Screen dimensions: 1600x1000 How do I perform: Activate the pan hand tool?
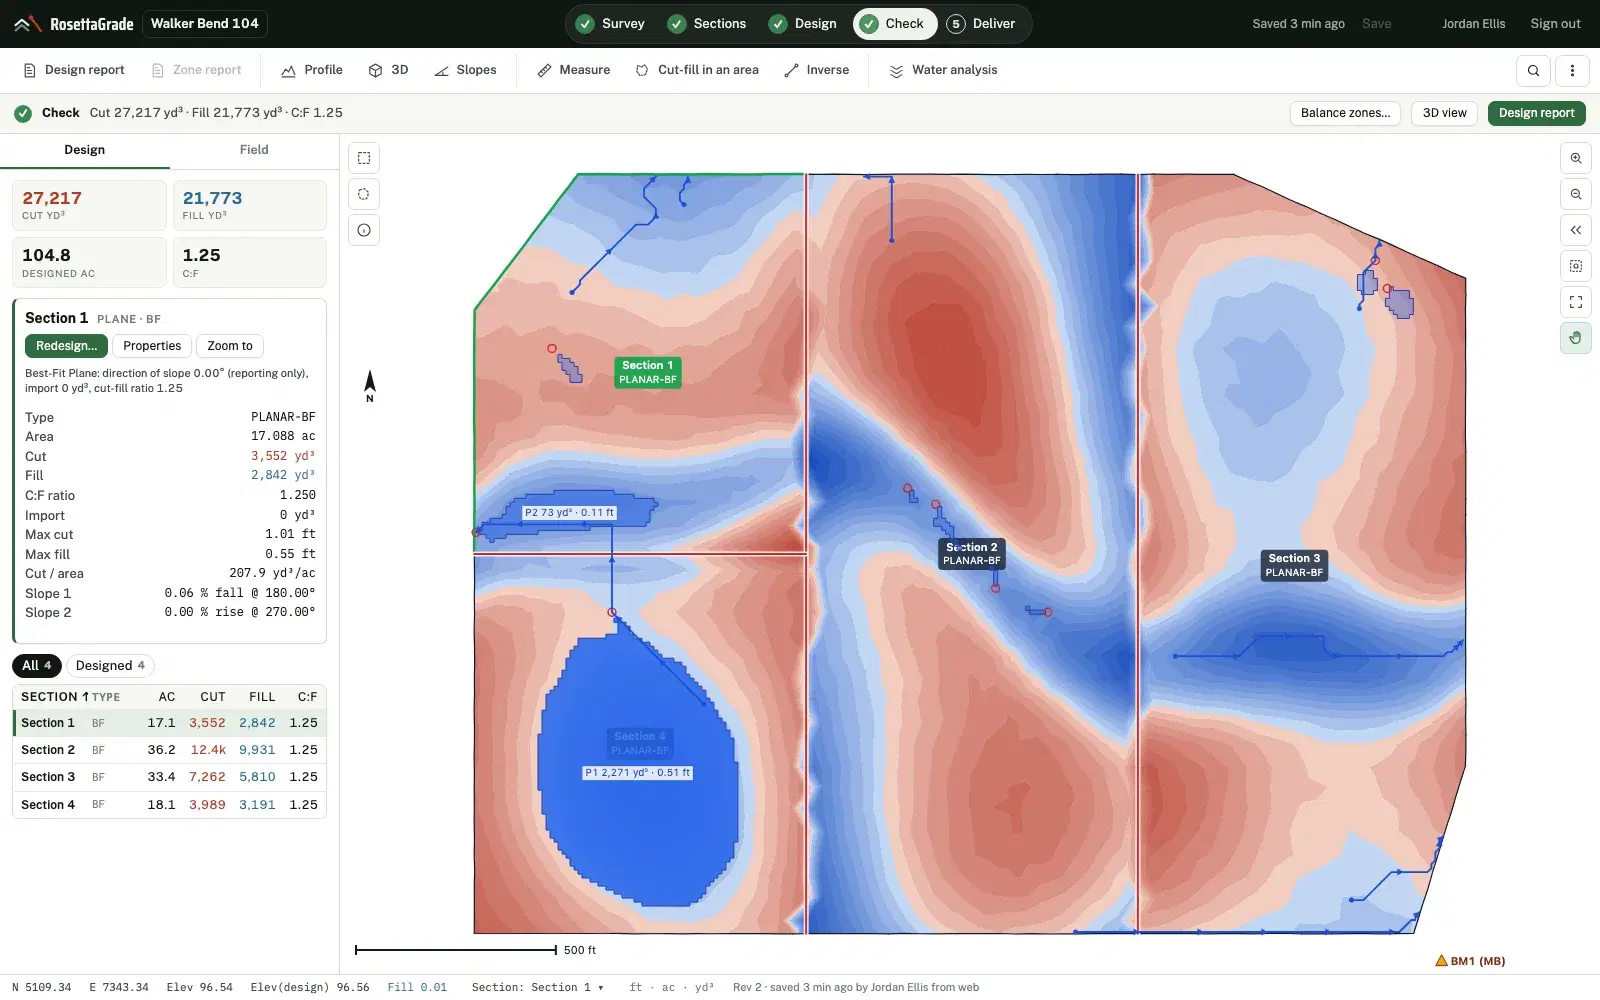pyautogui.click(x=1576, y=338)
